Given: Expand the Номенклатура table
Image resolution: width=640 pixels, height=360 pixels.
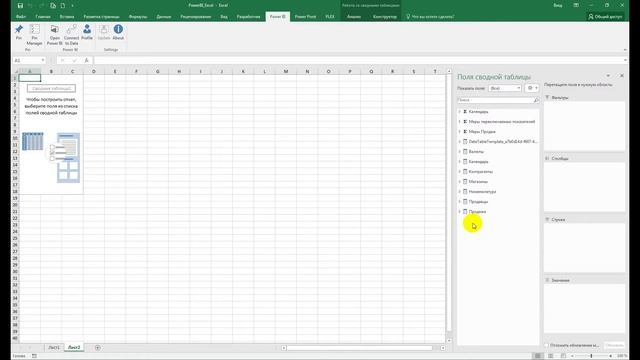Looking at the screenshot, I should pyautogui.click(x=460, y=191).
